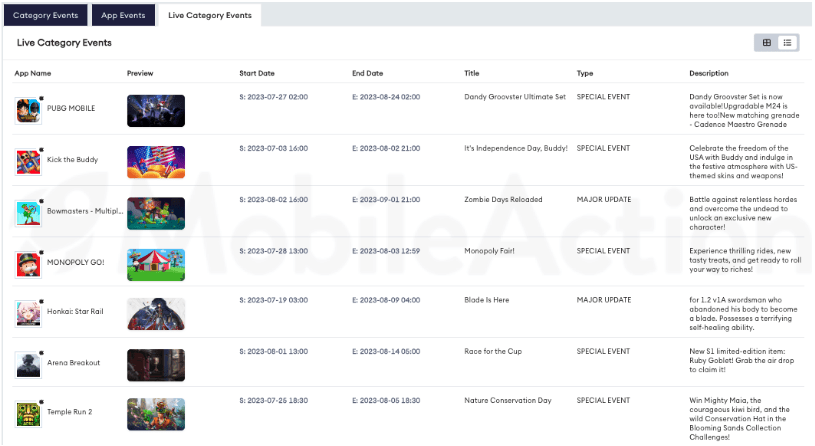The width and height of the screenshot is (815, 446).
Task: Select title Blade Is Here
Action: click(487, 300)
